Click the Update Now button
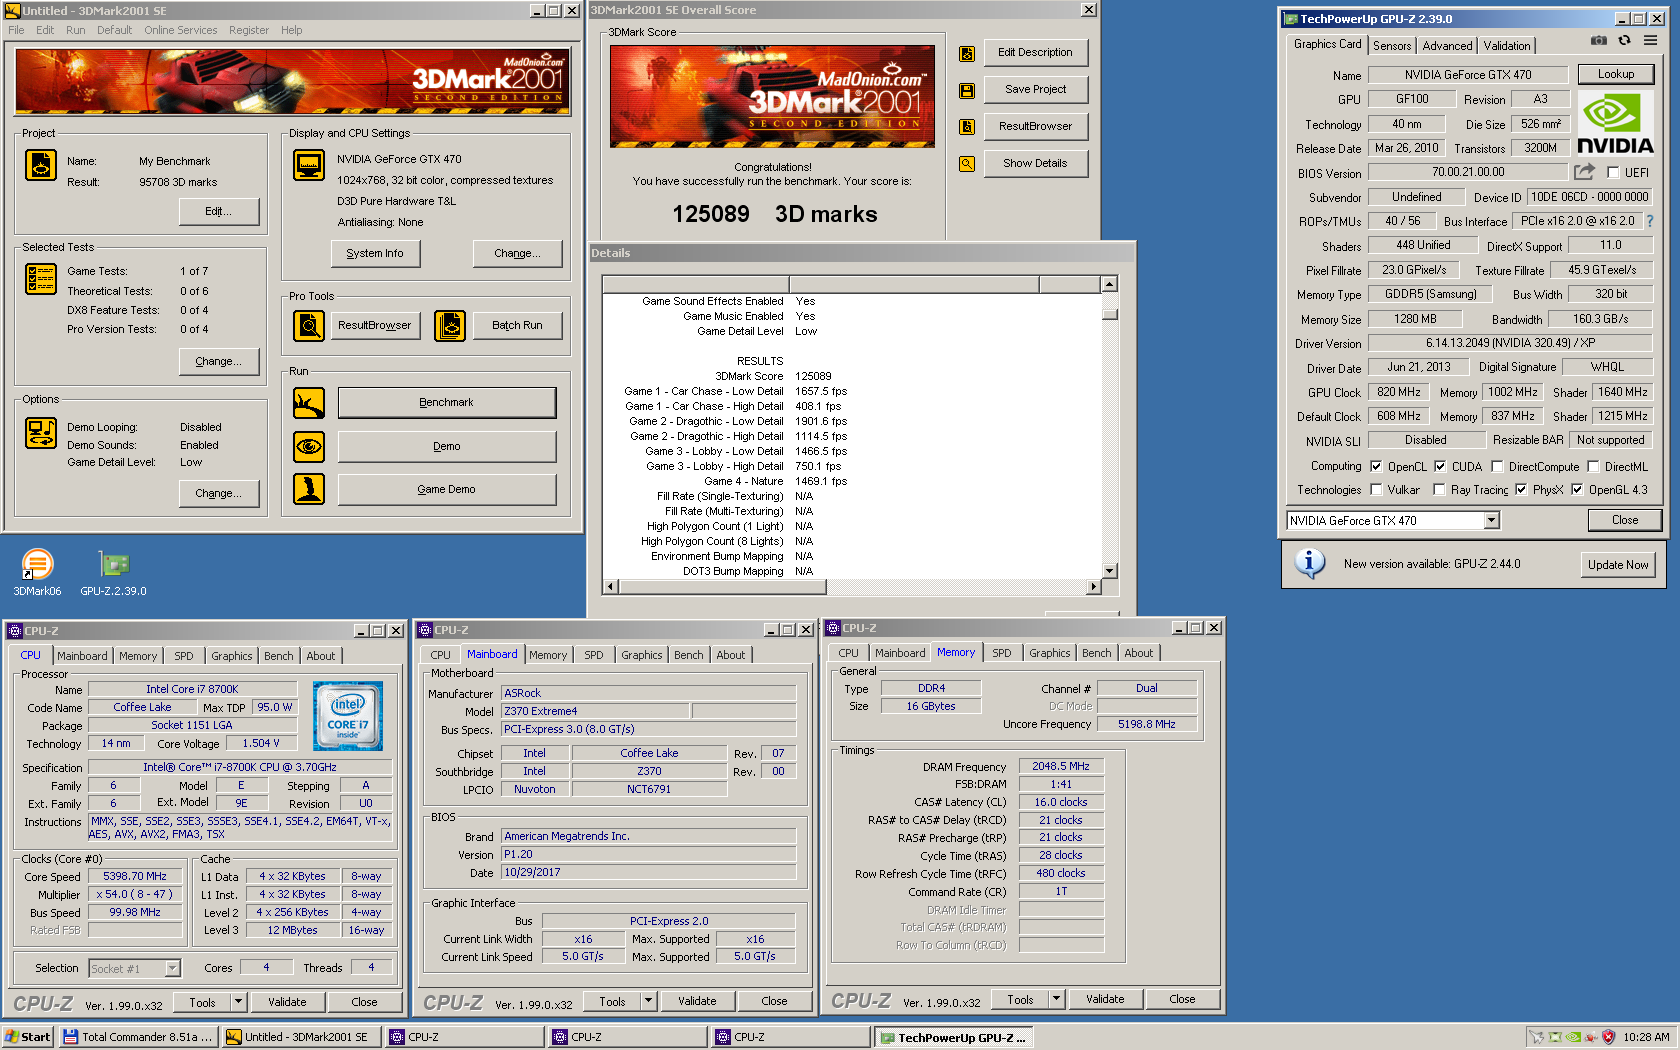This screenshot has height=1050, width=1680. tap(1618, 564)
